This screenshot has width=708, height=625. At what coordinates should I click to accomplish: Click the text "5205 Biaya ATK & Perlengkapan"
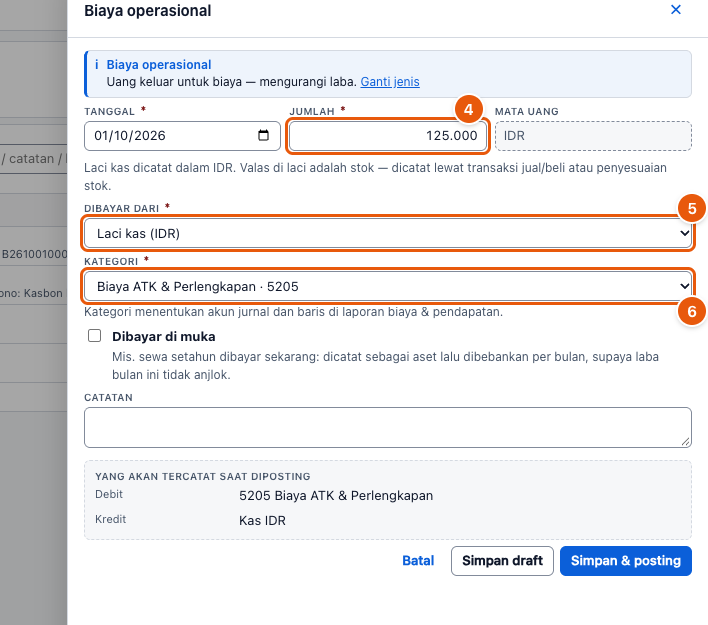coord(336,495)
